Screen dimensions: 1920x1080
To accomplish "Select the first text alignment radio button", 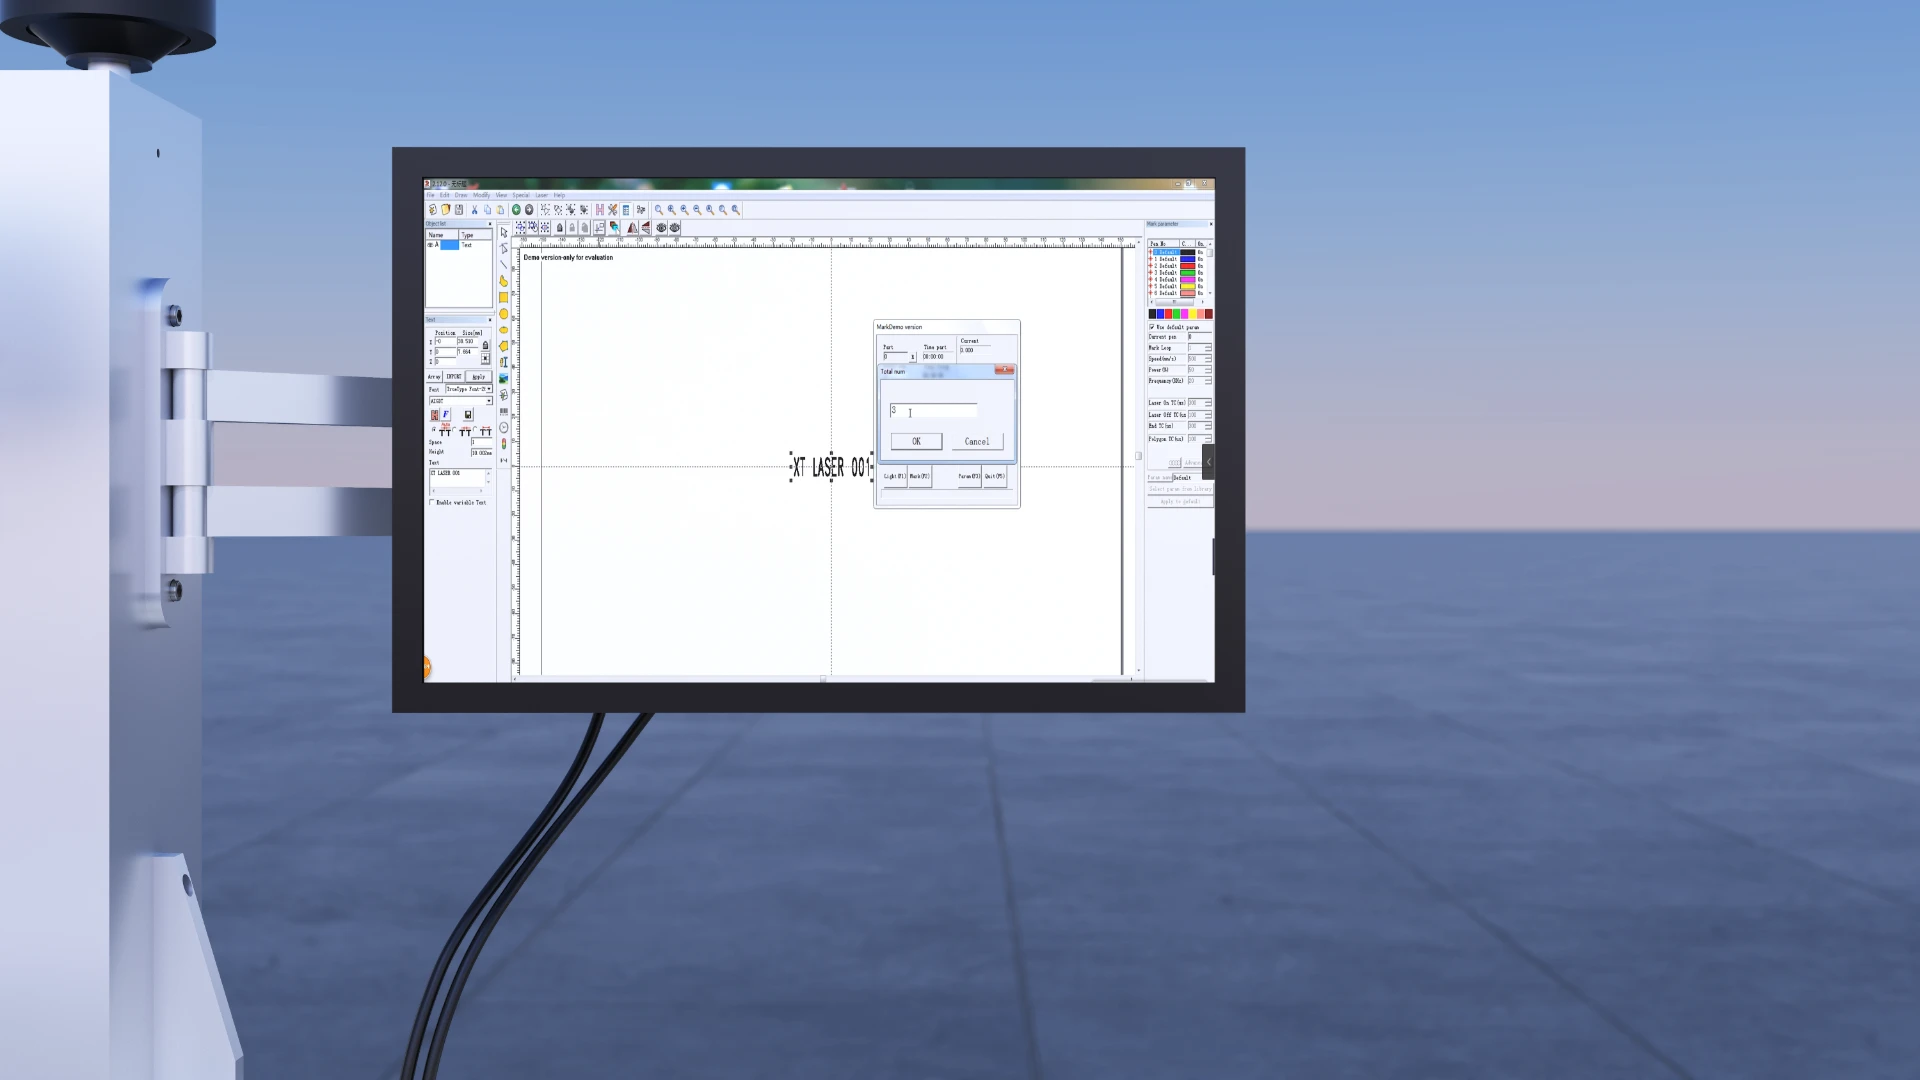I will click(x=434, y=429).
